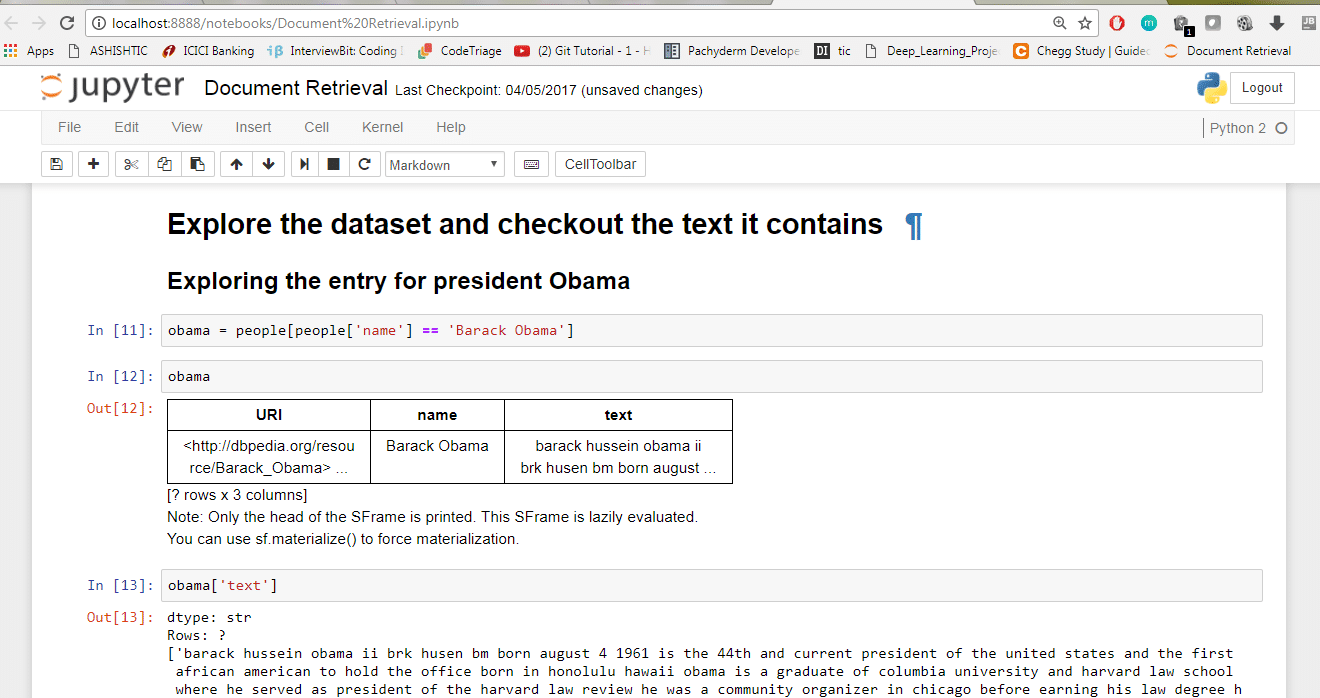
Task: Click the Document Retrieval notebook title
Action: pos(295,88)
